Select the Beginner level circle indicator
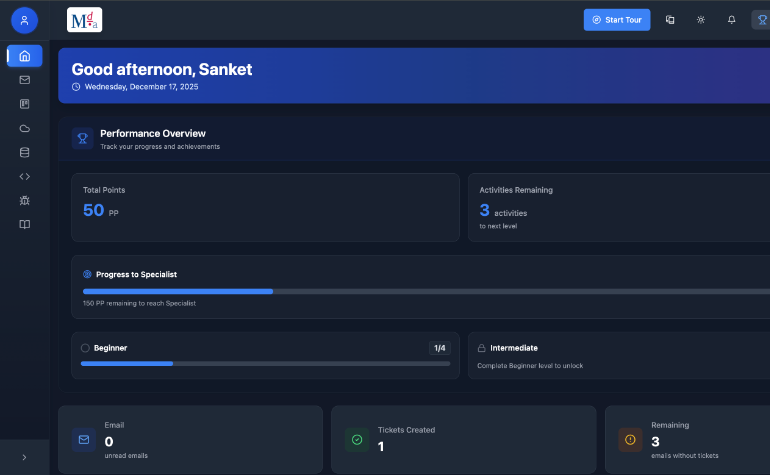 pyautogui.click(x=85, y=348)
